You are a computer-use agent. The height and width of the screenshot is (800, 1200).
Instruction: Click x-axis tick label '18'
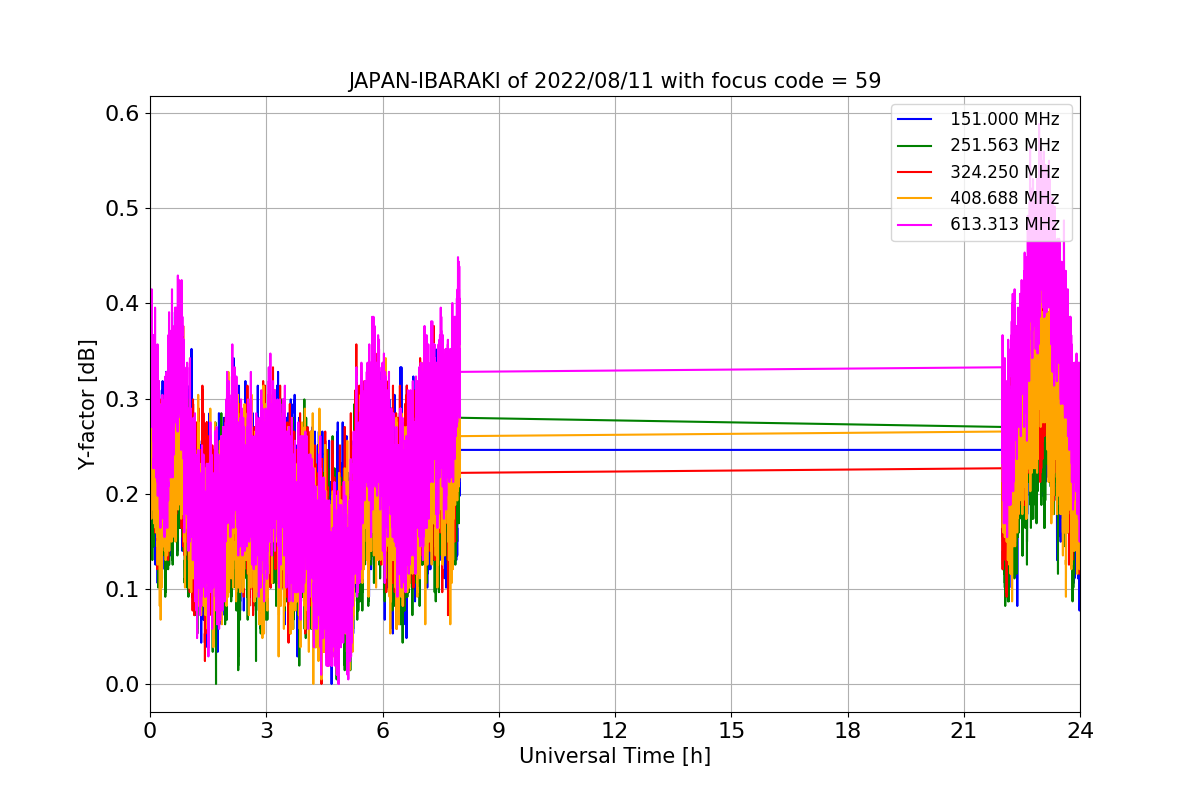(x=847, y=731)
